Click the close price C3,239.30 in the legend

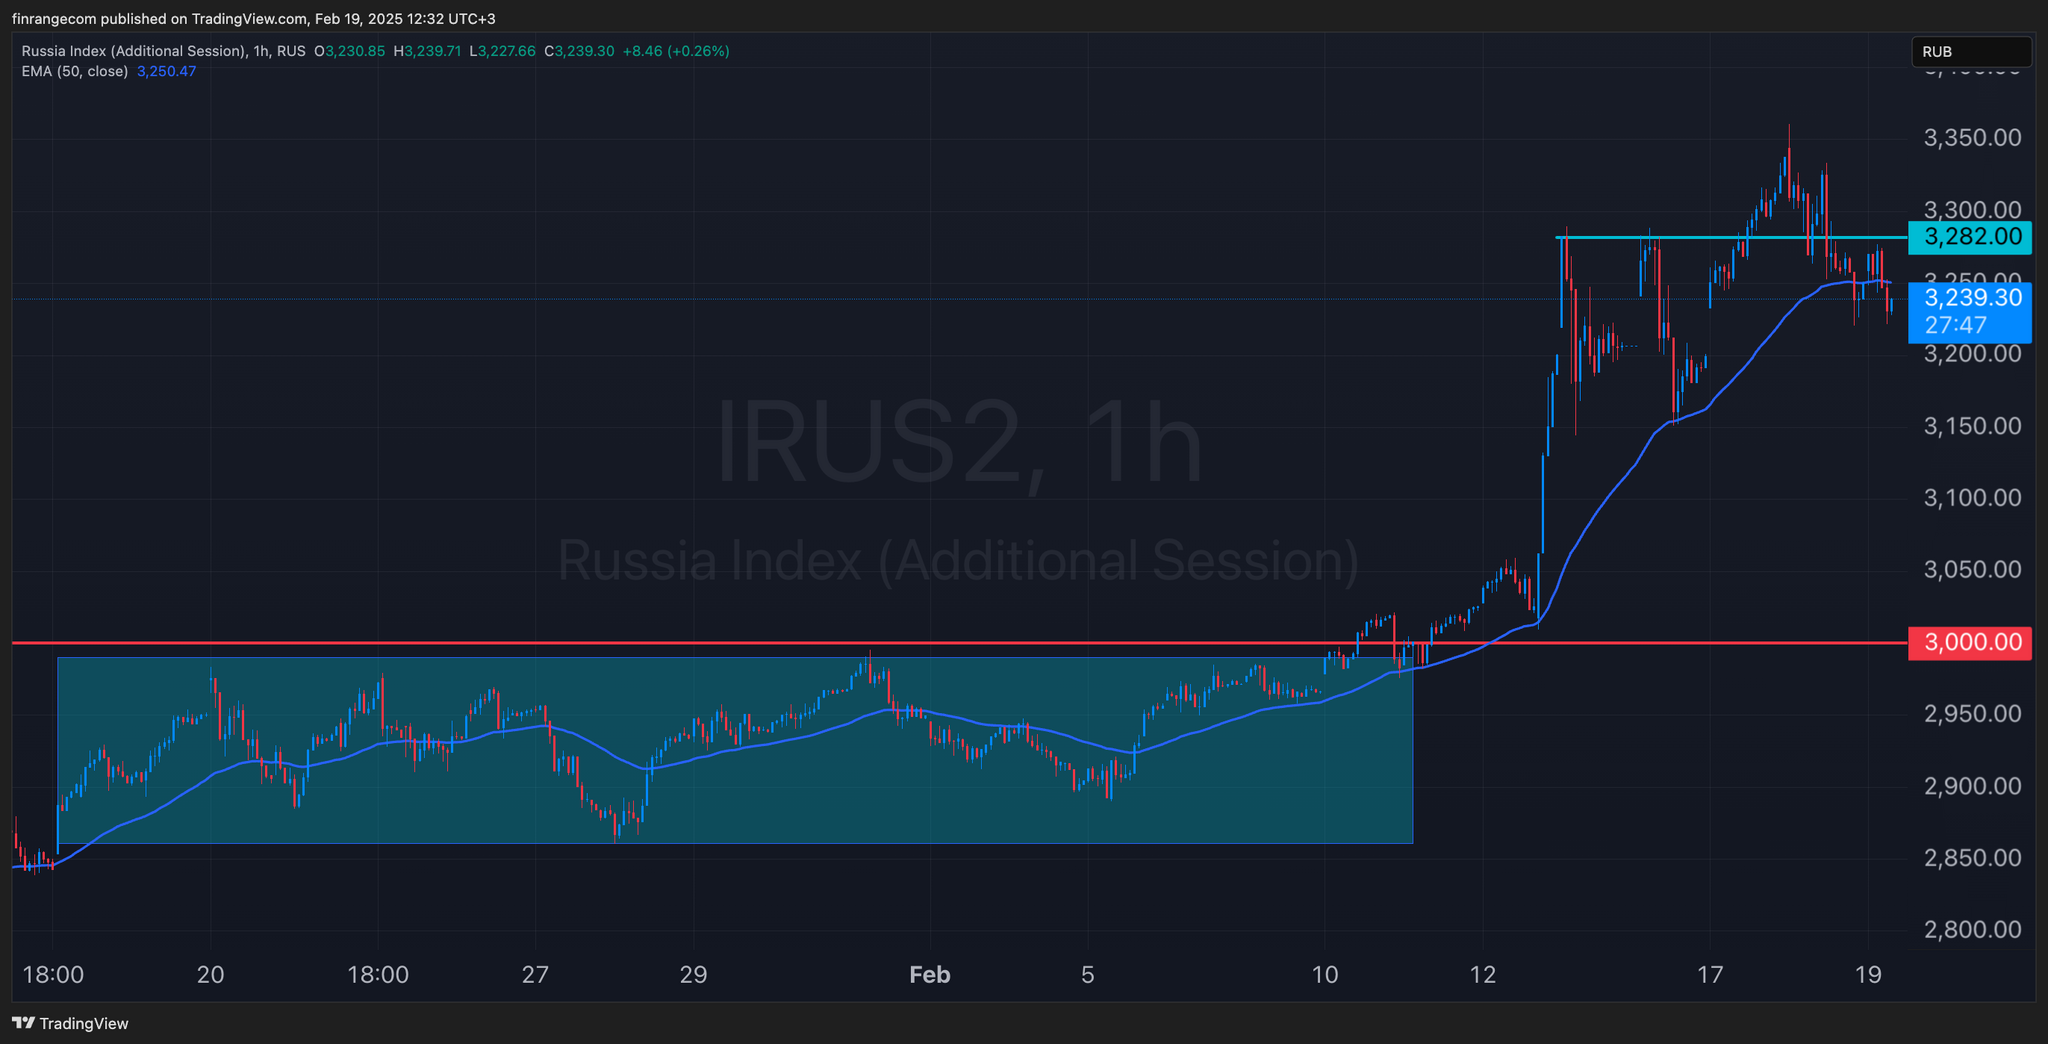click(x=579, y=51)
